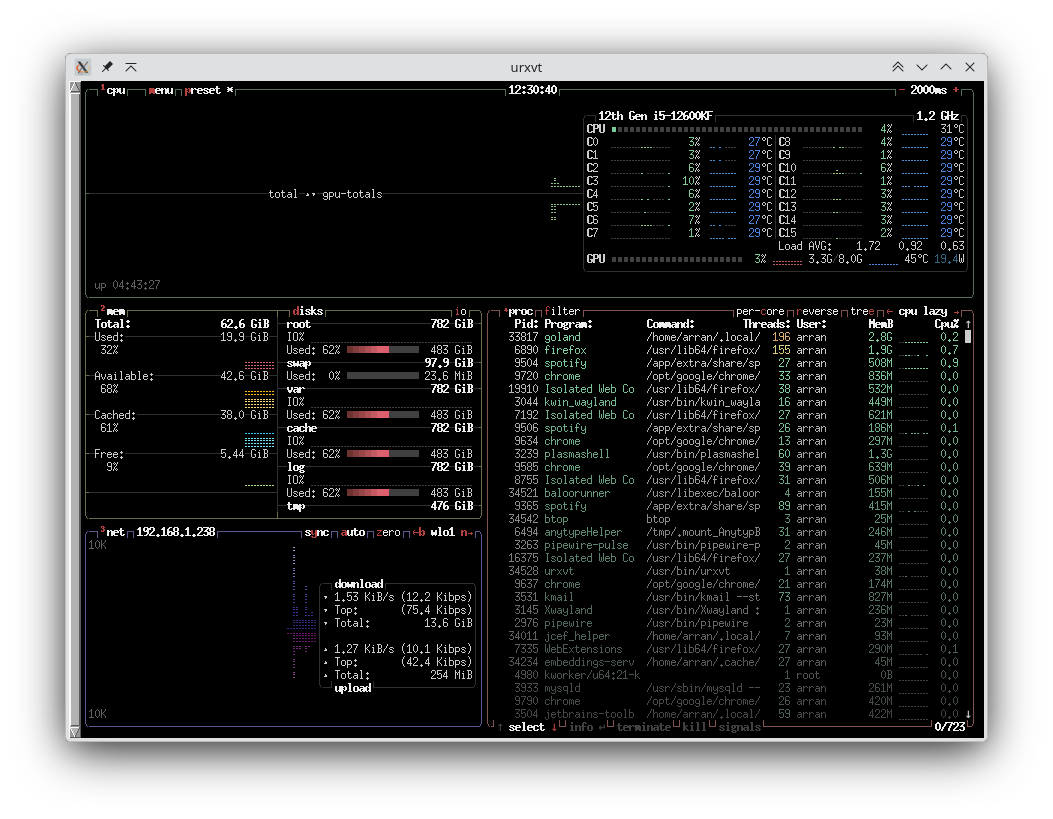Increase update interval with plus beside 2000ms
1053x819 pixels.
(x=956, y=90)
